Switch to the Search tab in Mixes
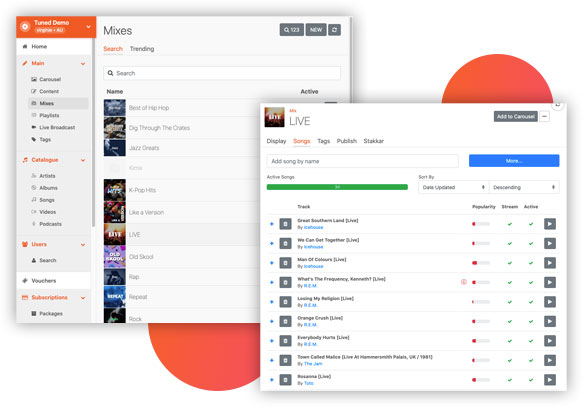Image resolution: width=583 pixels, height=407 pixels. click(113, 49)
